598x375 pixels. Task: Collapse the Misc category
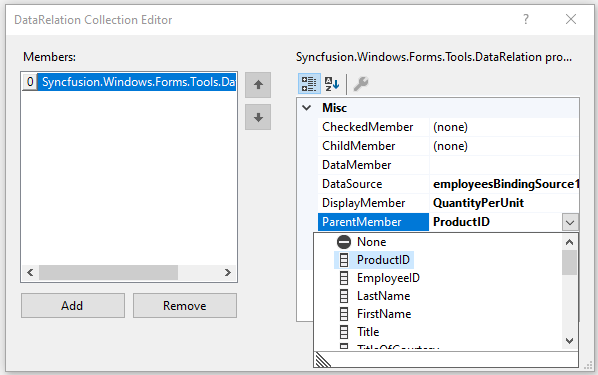click(307, 108)
